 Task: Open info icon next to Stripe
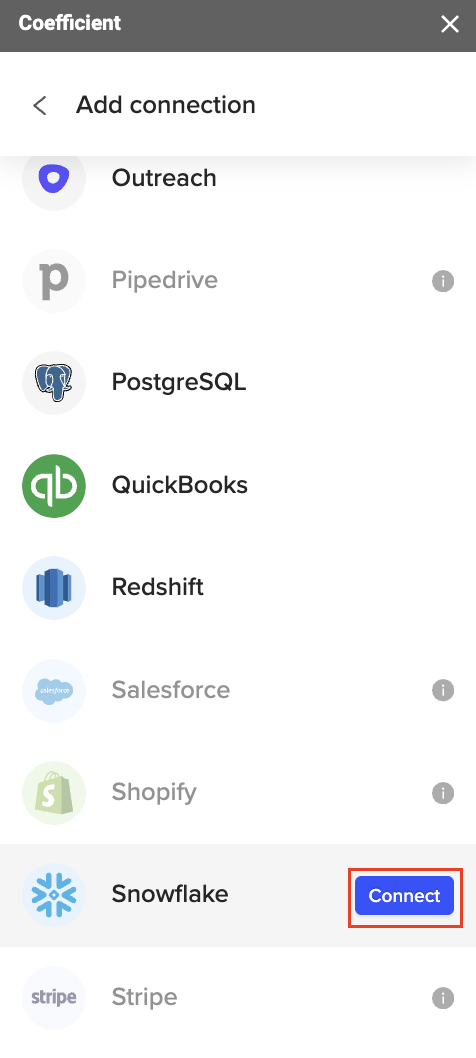(x=443, y=997)
